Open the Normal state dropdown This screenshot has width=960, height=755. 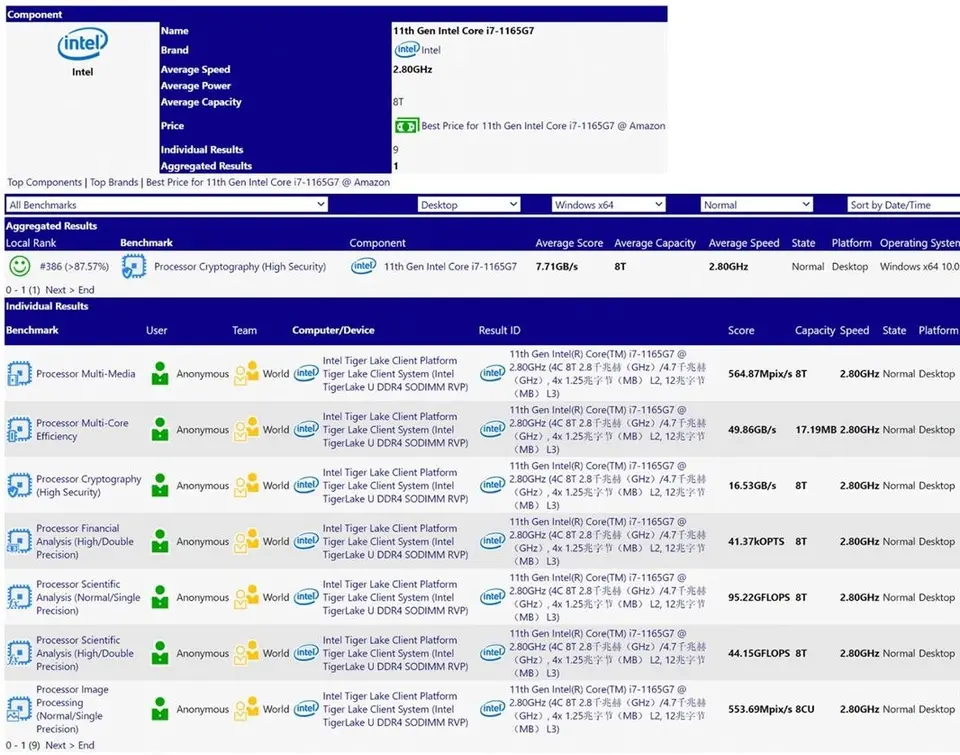(757, 205)
